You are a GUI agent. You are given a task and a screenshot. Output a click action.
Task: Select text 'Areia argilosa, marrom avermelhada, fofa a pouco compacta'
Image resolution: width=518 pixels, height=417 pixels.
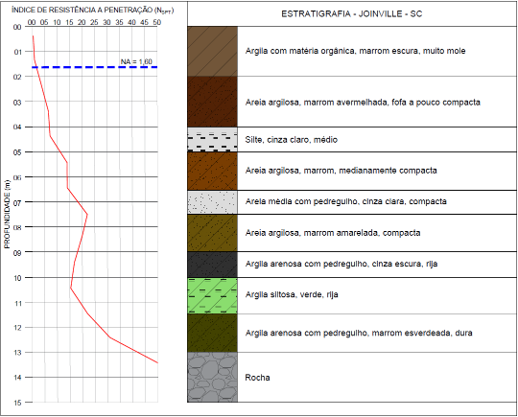(363, 102)
